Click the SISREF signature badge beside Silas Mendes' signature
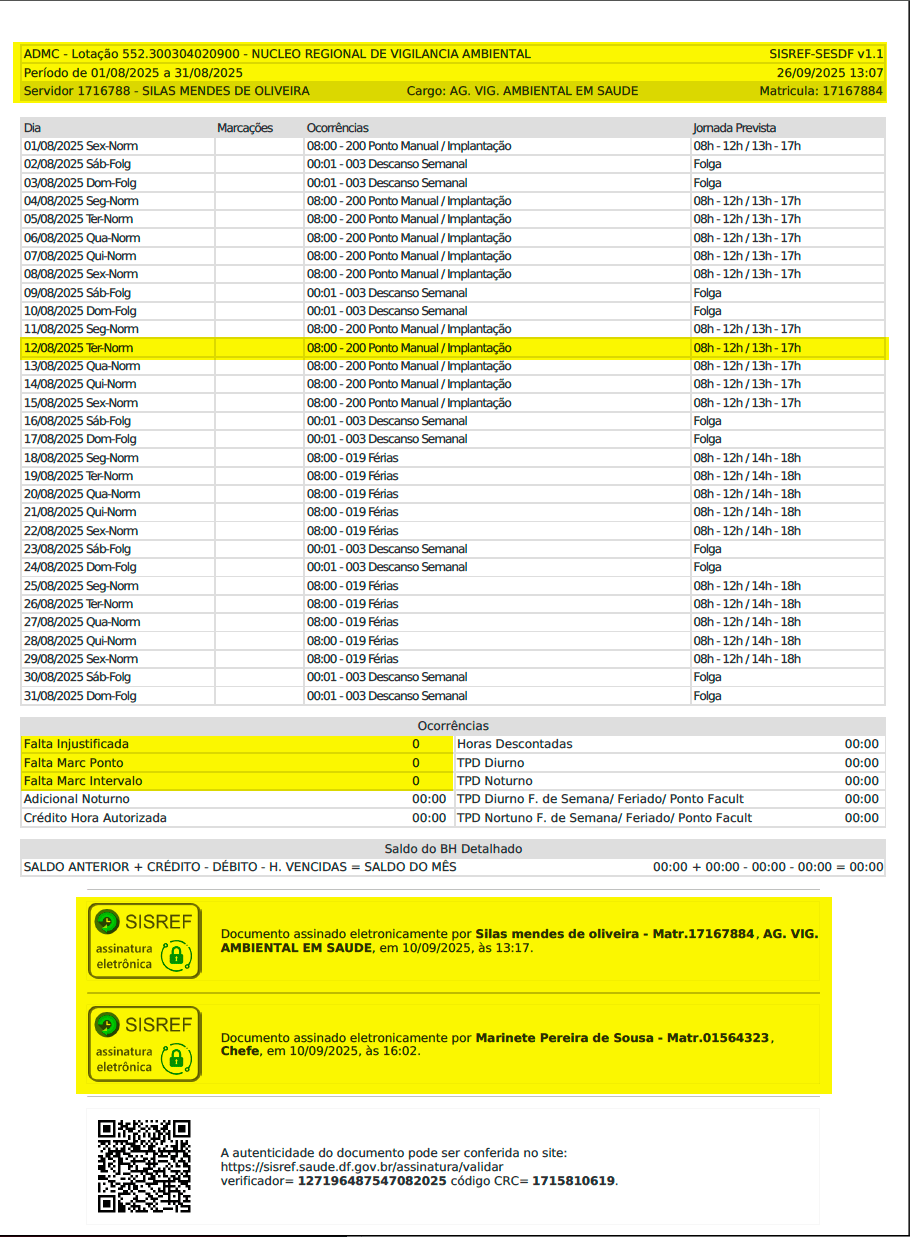The image size is (910, 1237). click(x=145, y=941)
